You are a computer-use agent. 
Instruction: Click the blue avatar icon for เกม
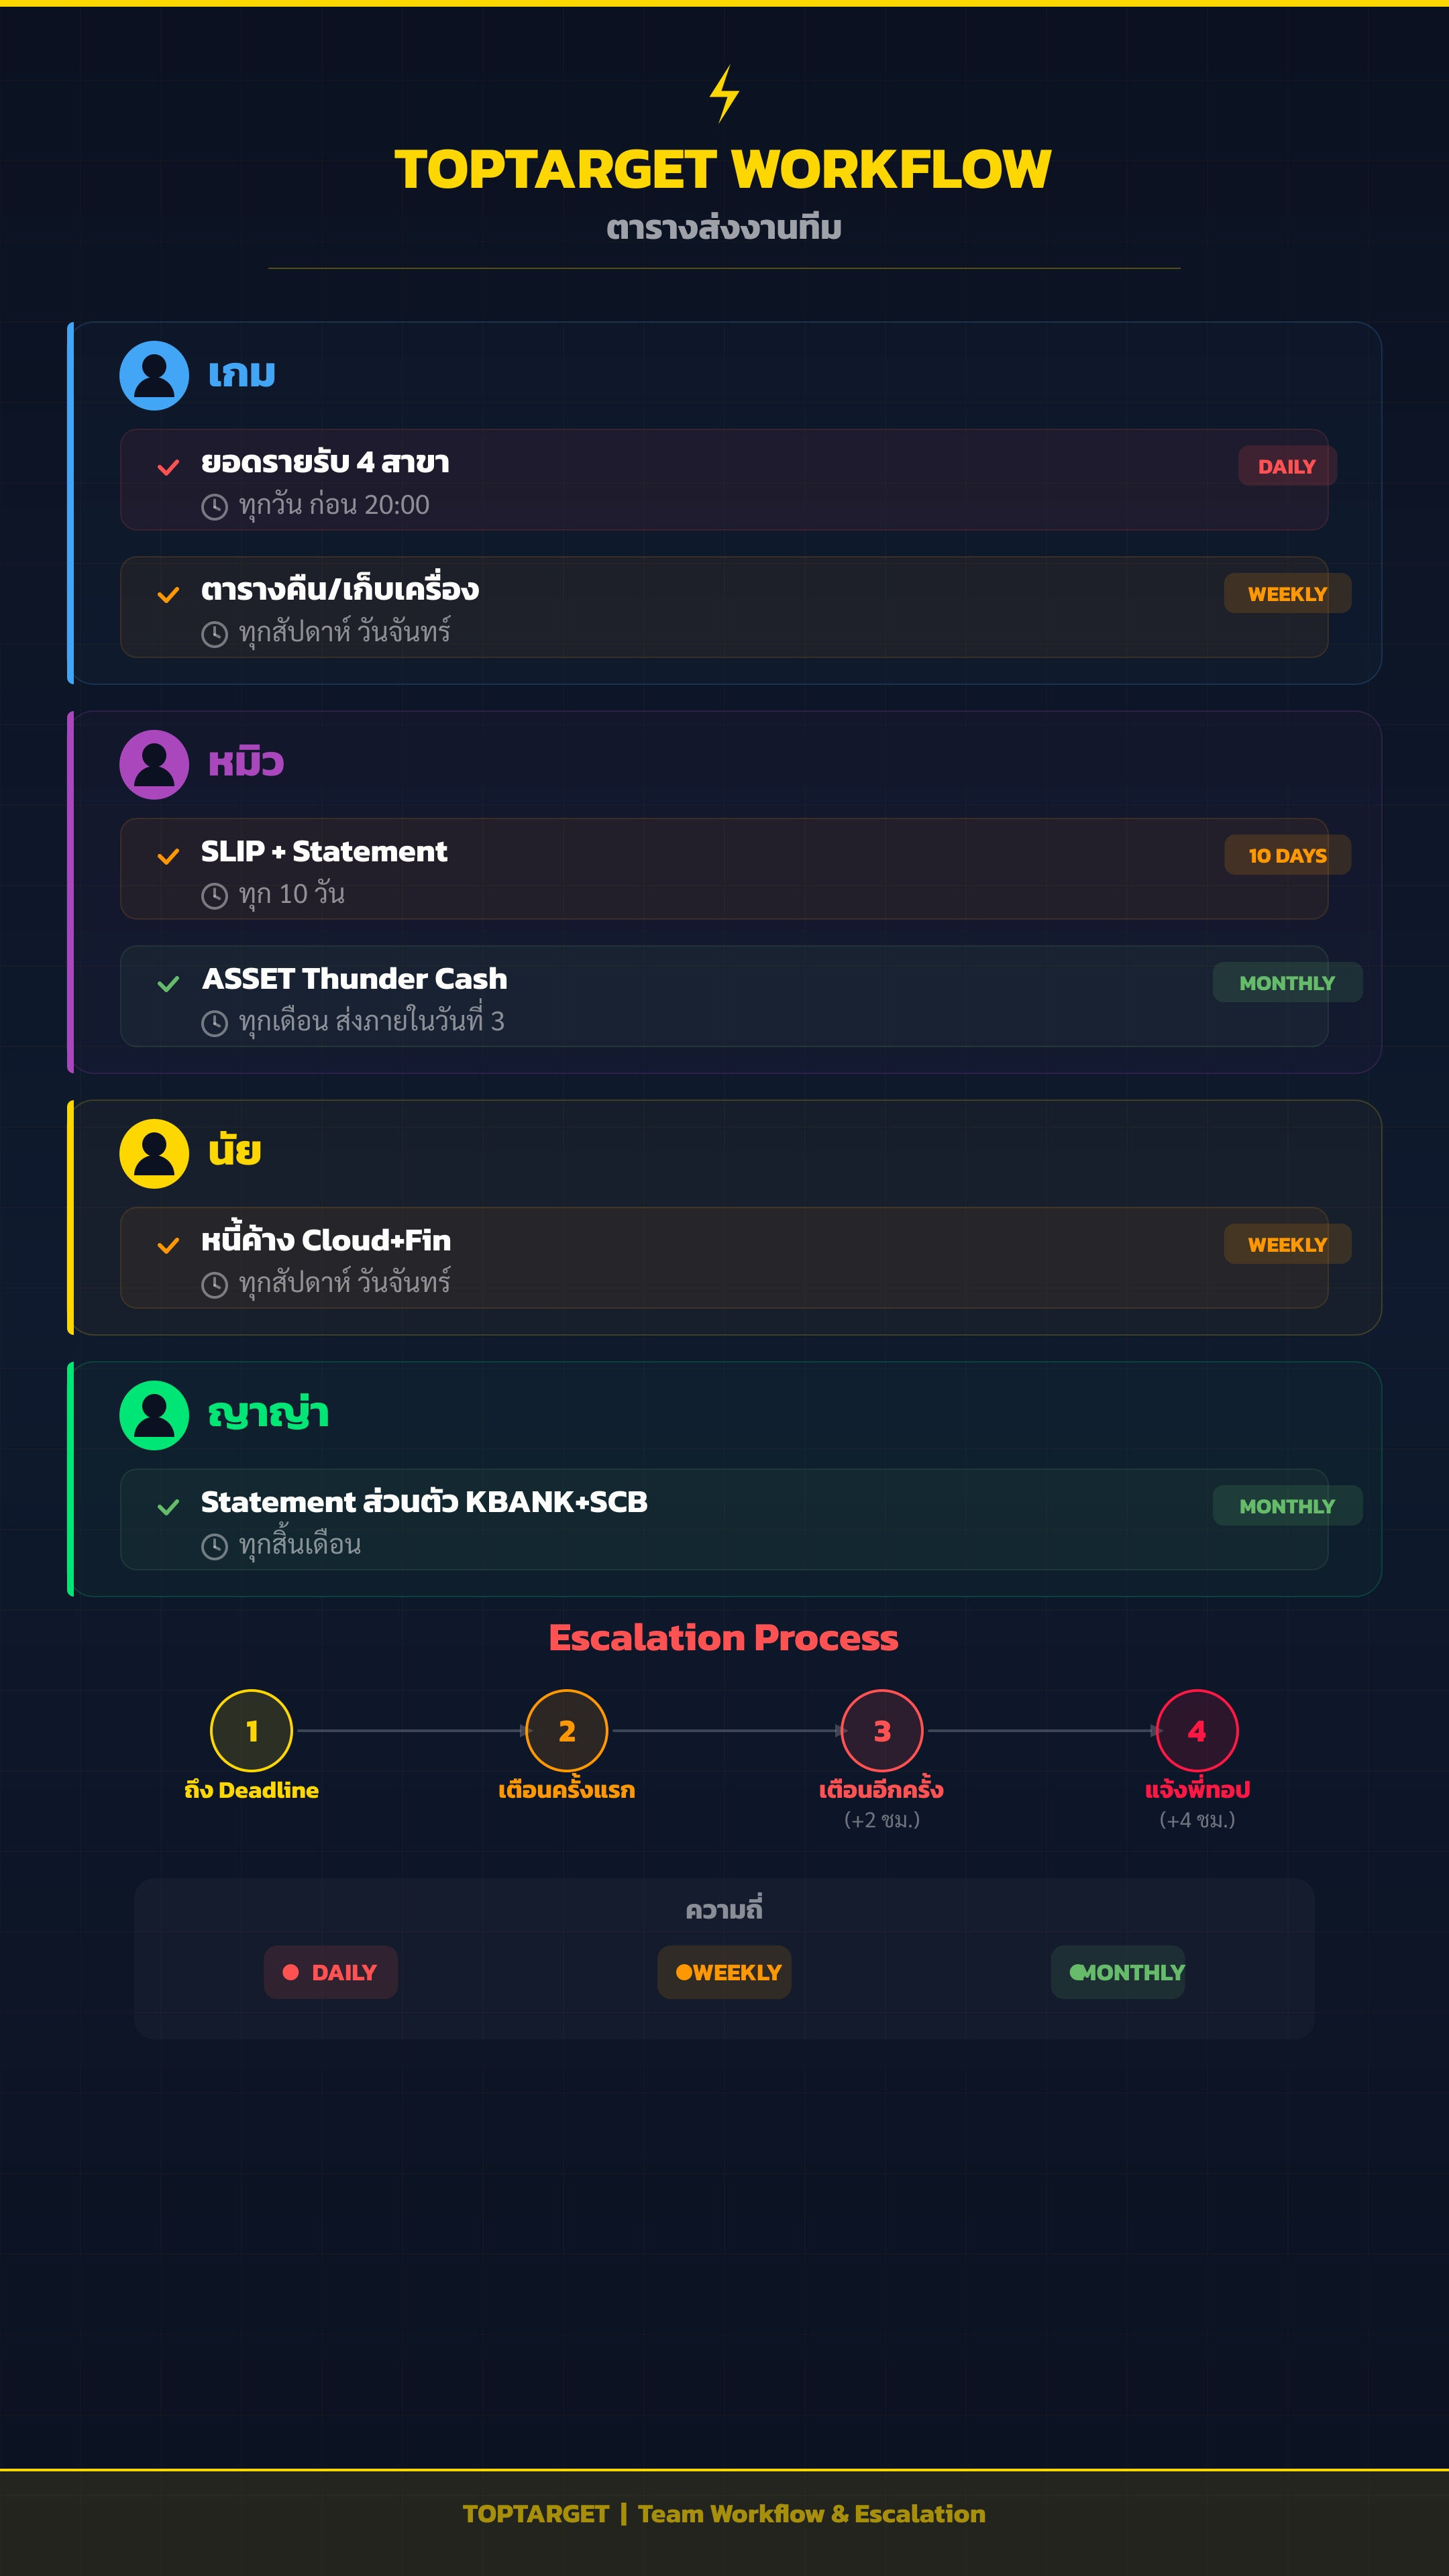pos(154,375)
